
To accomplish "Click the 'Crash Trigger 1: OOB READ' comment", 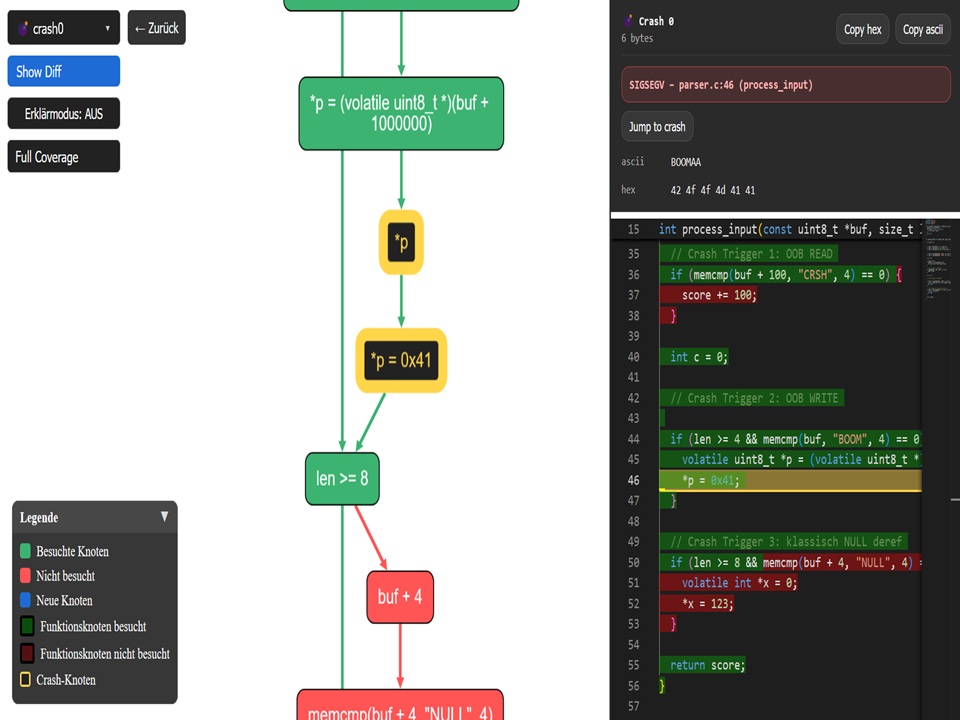I will (x=751, y=253).
